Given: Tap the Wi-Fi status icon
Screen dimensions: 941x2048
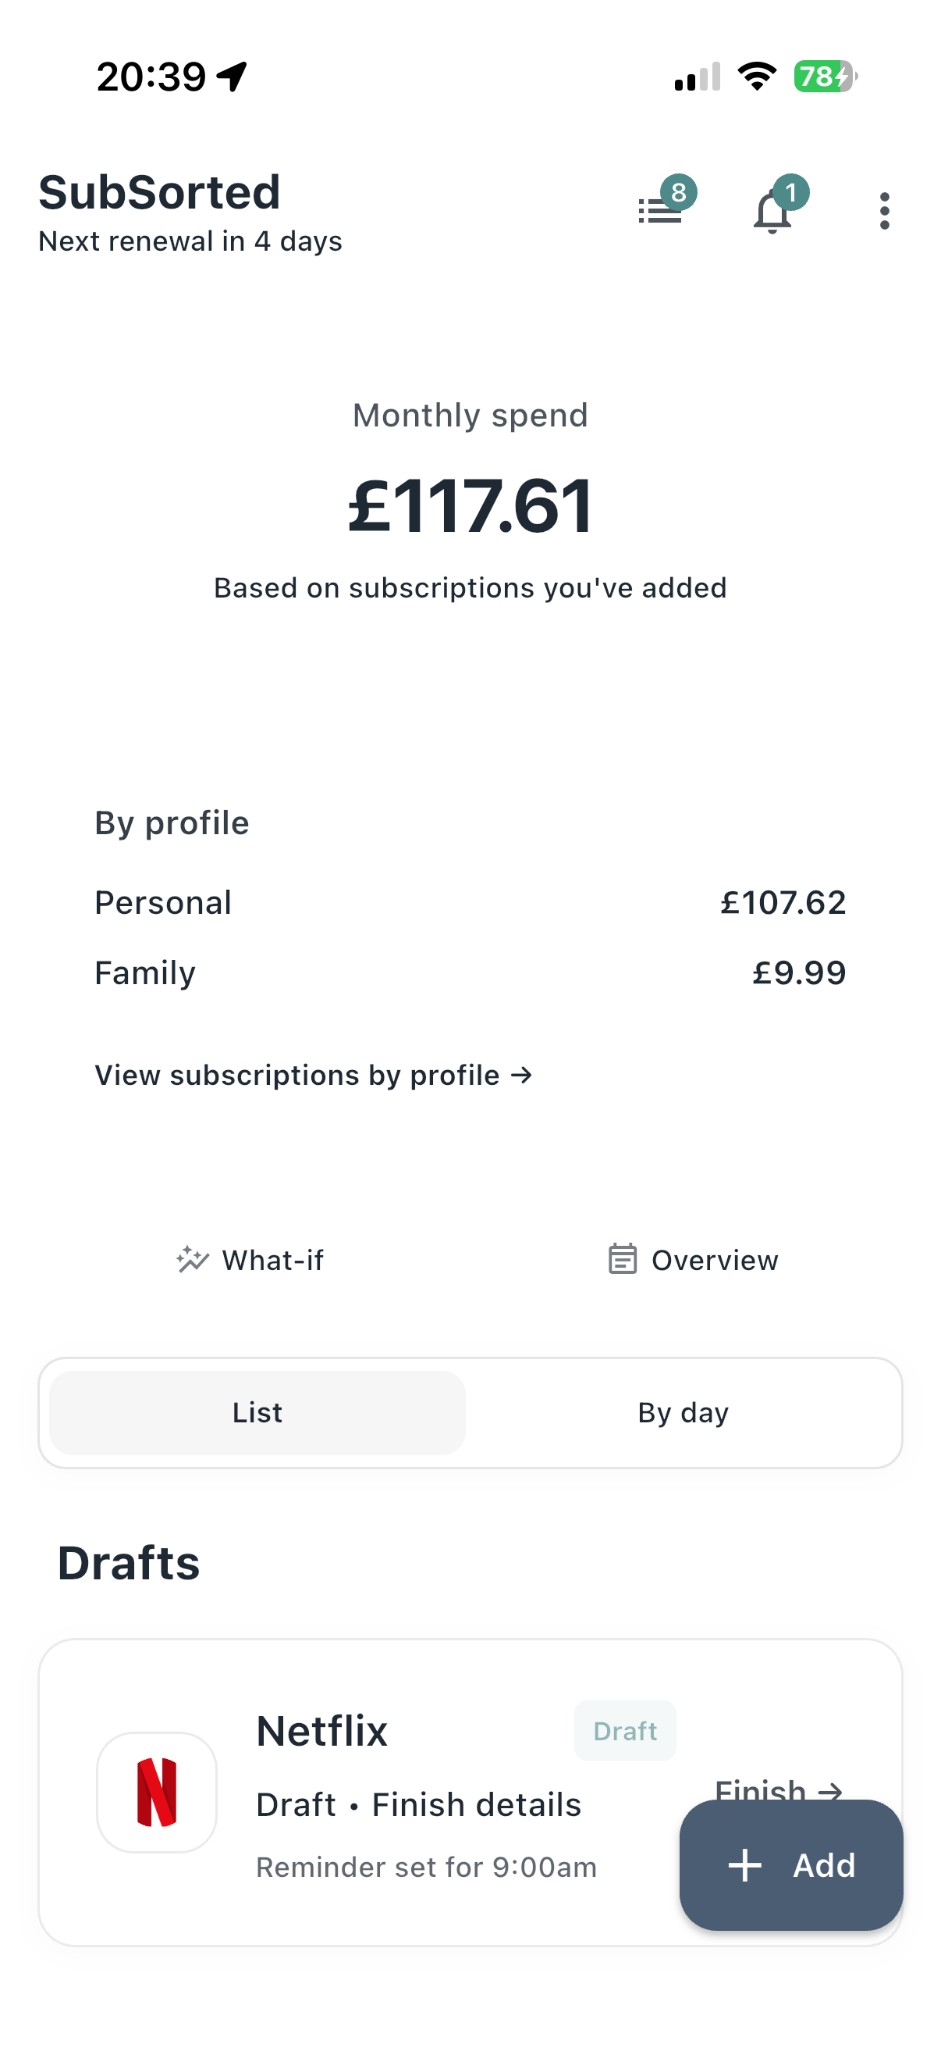Looking at the screenshot, I should 757,76.
